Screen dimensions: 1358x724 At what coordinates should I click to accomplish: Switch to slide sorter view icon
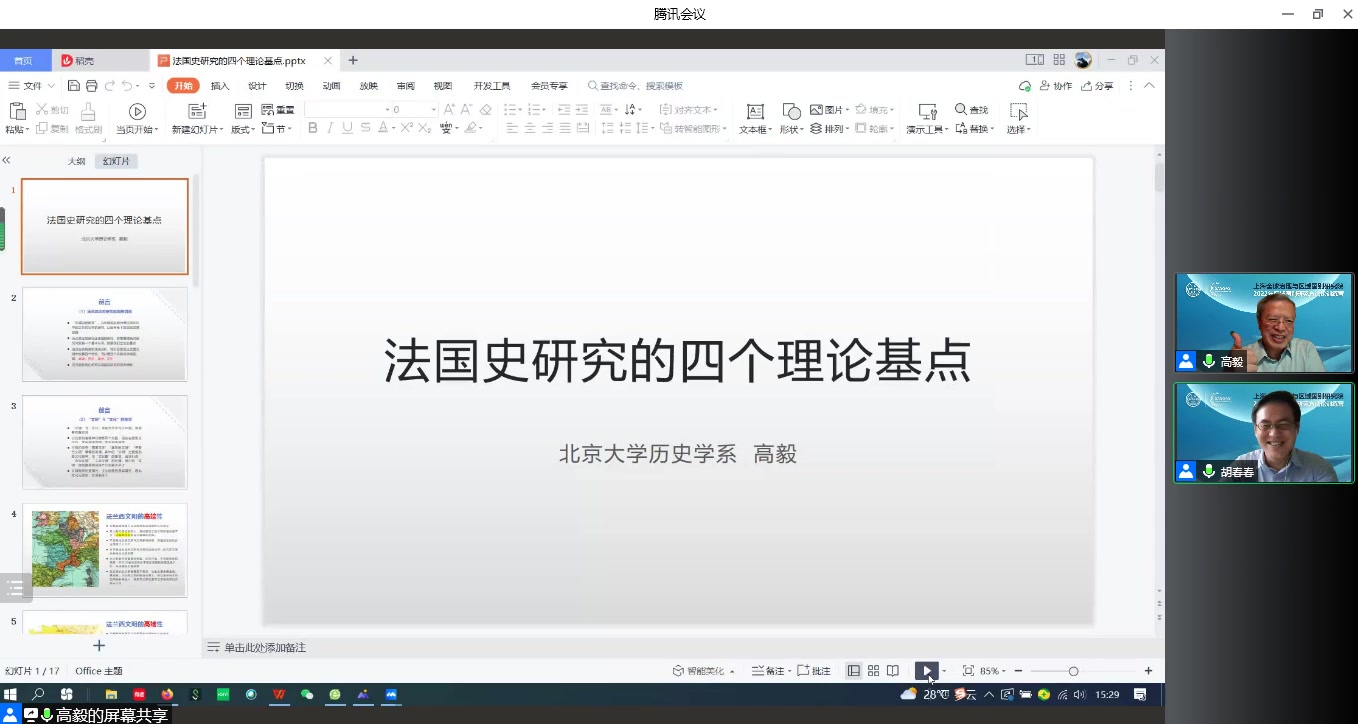click(873, 671)
